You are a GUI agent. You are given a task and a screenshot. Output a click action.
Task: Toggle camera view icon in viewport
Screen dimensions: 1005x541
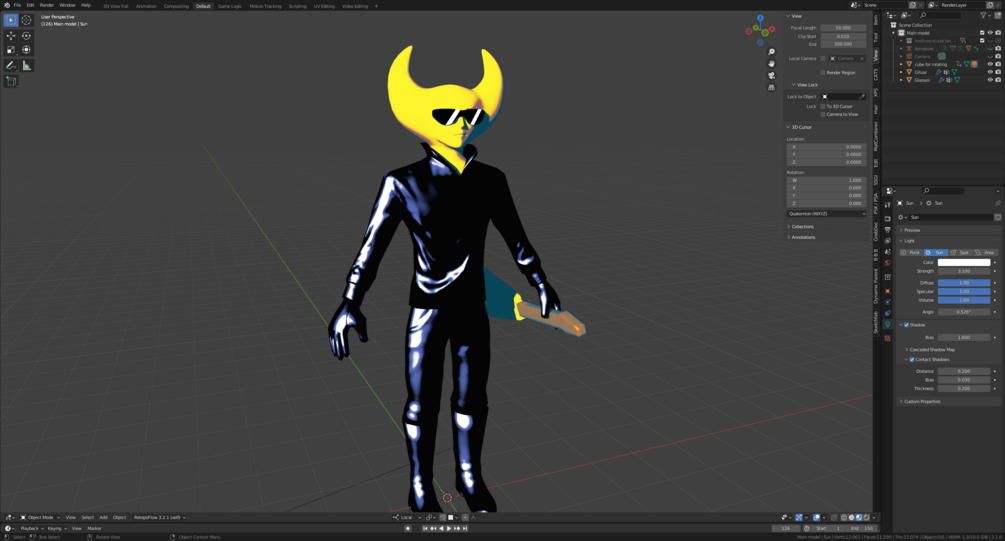click(772, 75)
